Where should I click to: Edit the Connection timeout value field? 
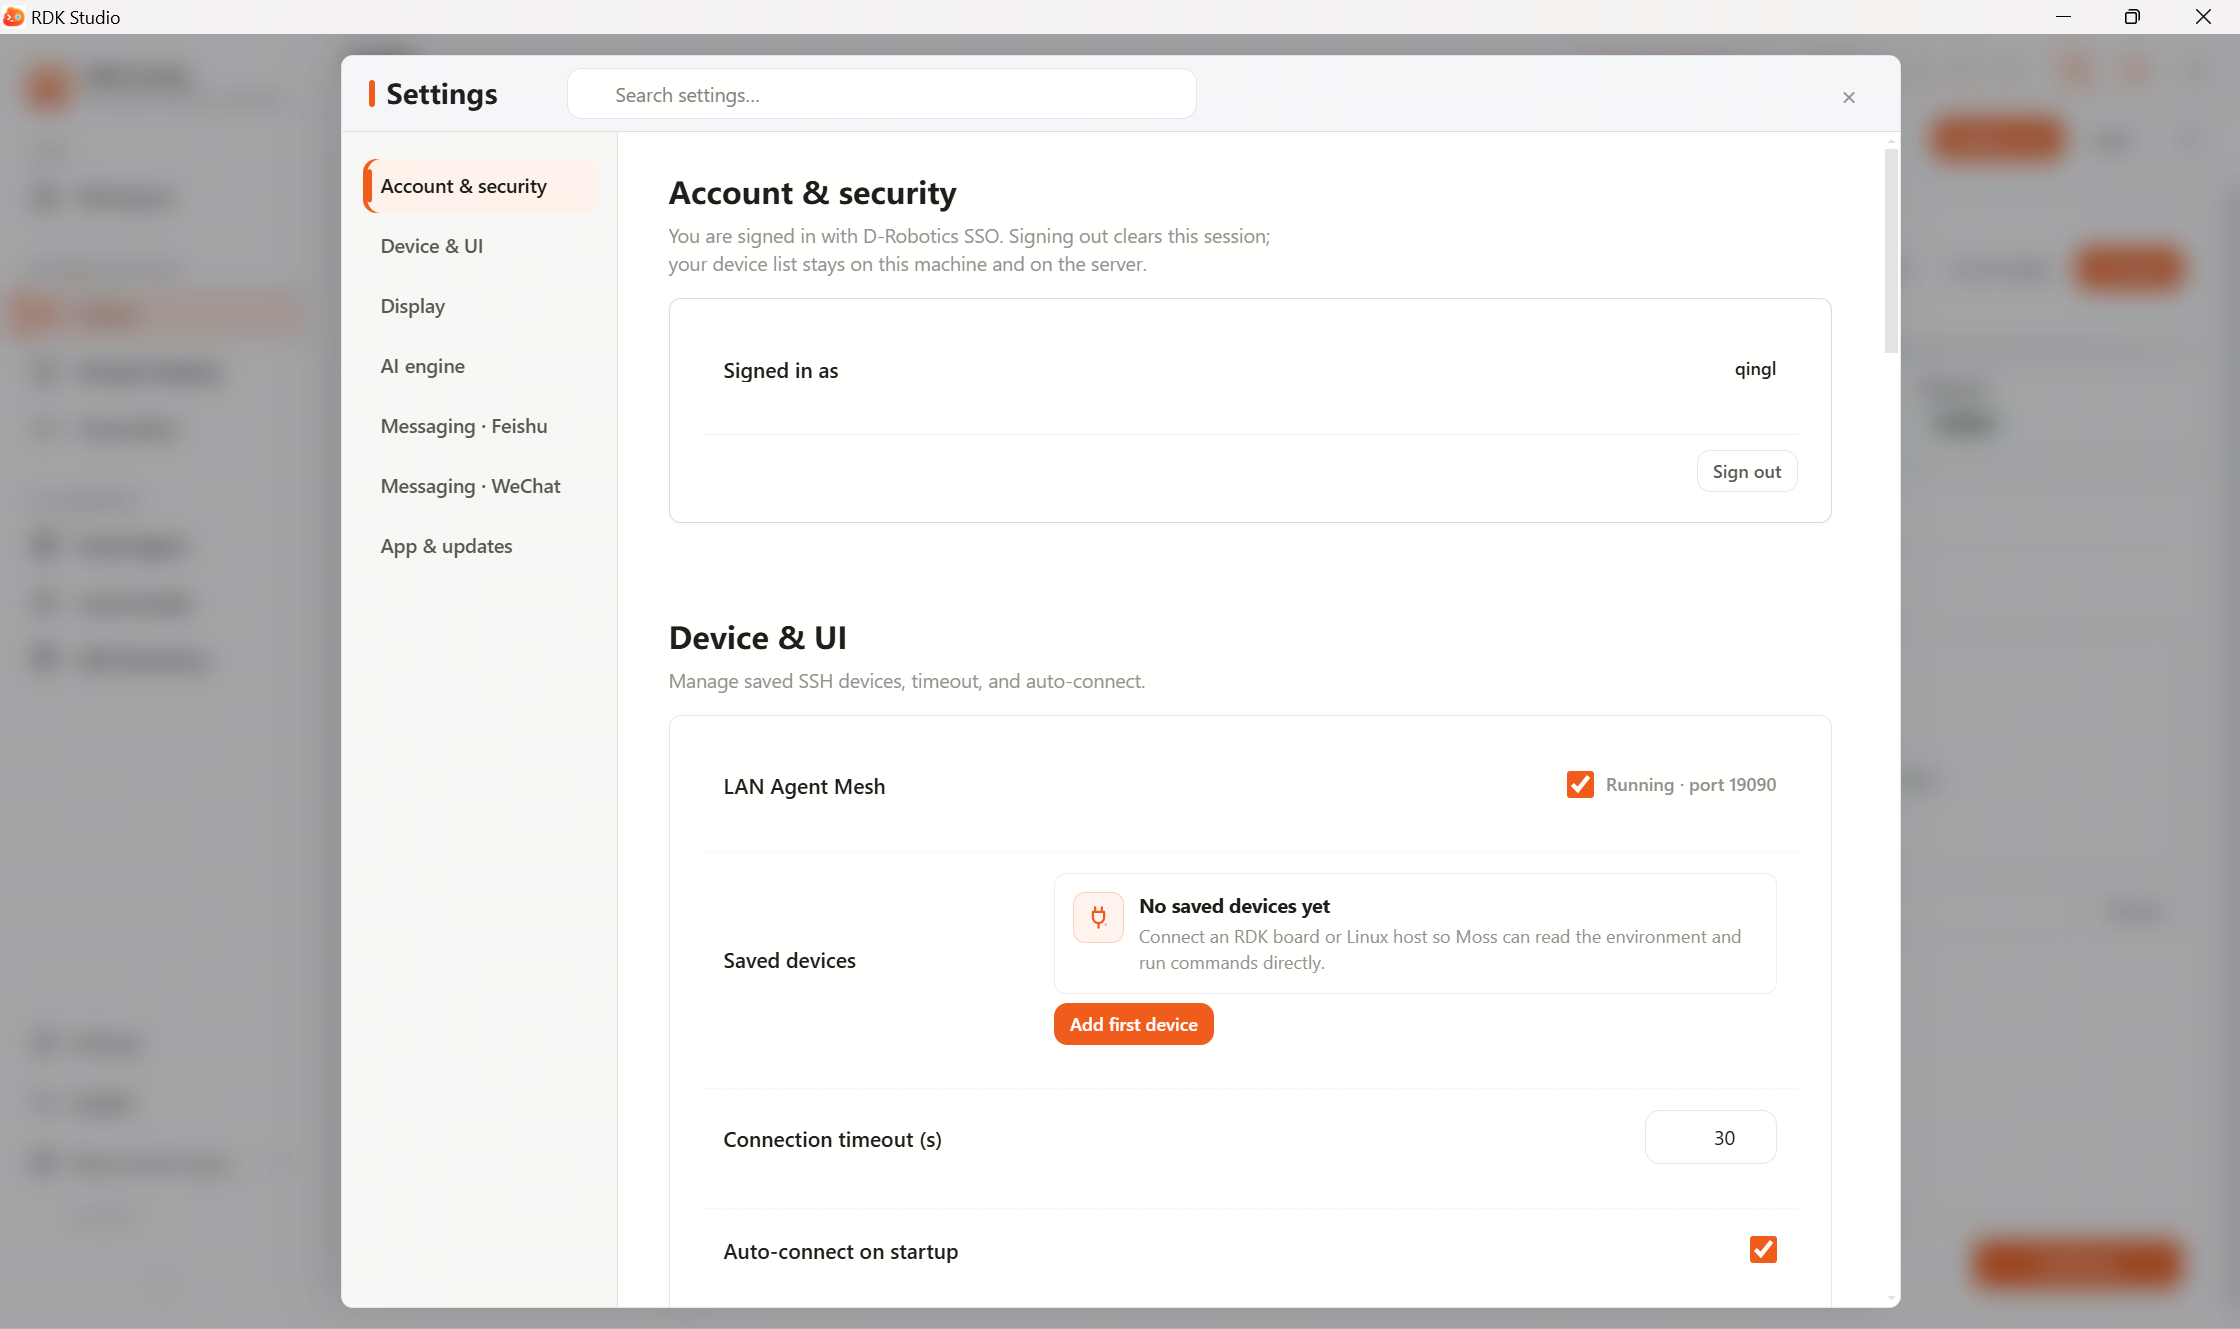tap(1710, 1138)
